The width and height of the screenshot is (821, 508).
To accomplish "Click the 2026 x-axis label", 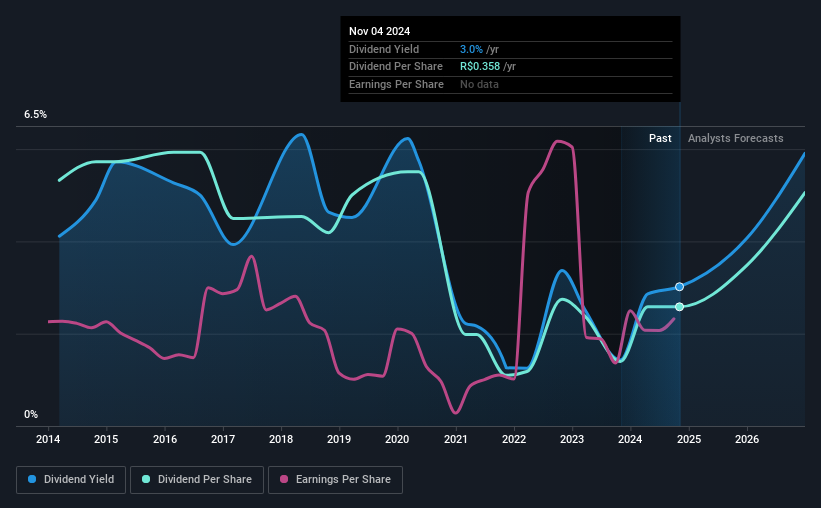I will click(747, 439).
